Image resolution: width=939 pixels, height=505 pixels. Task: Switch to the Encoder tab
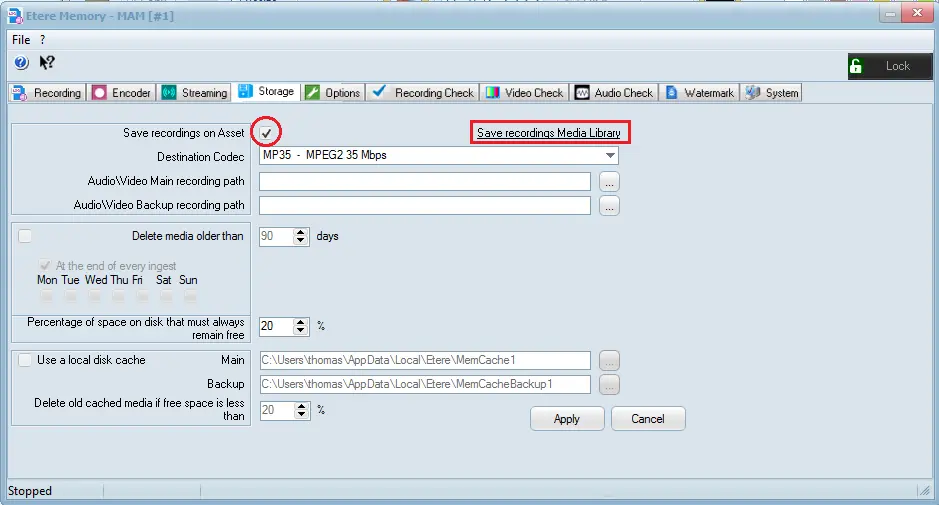click(x=122, y=93)
